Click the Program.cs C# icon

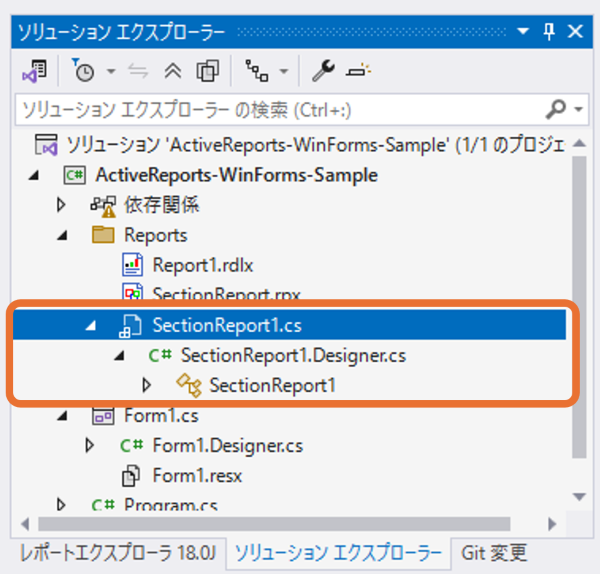[x=103, y=504]
